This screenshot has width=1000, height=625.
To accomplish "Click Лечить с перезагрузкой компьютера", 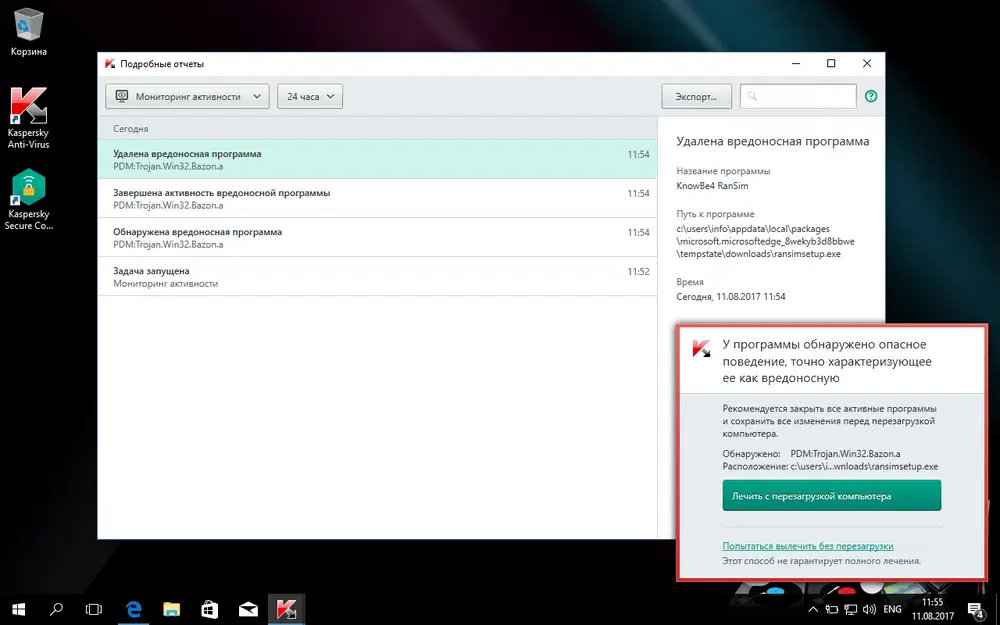I will click(831, 495).
